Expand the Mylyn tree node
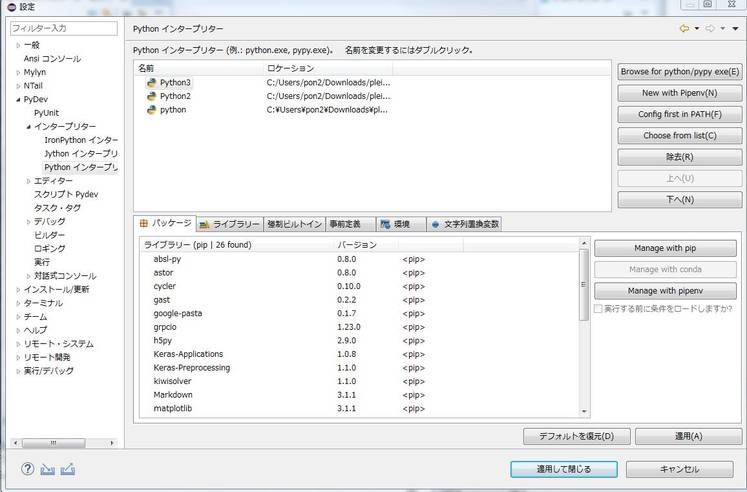This screenshot has width=747, height=492. (x=18, y=72)
